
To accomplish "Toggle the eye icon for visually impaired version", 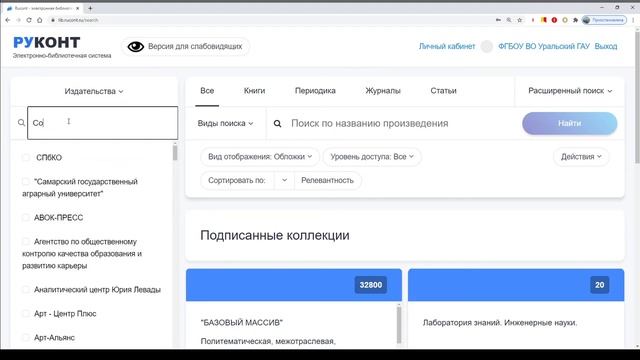I will (136, 47).
